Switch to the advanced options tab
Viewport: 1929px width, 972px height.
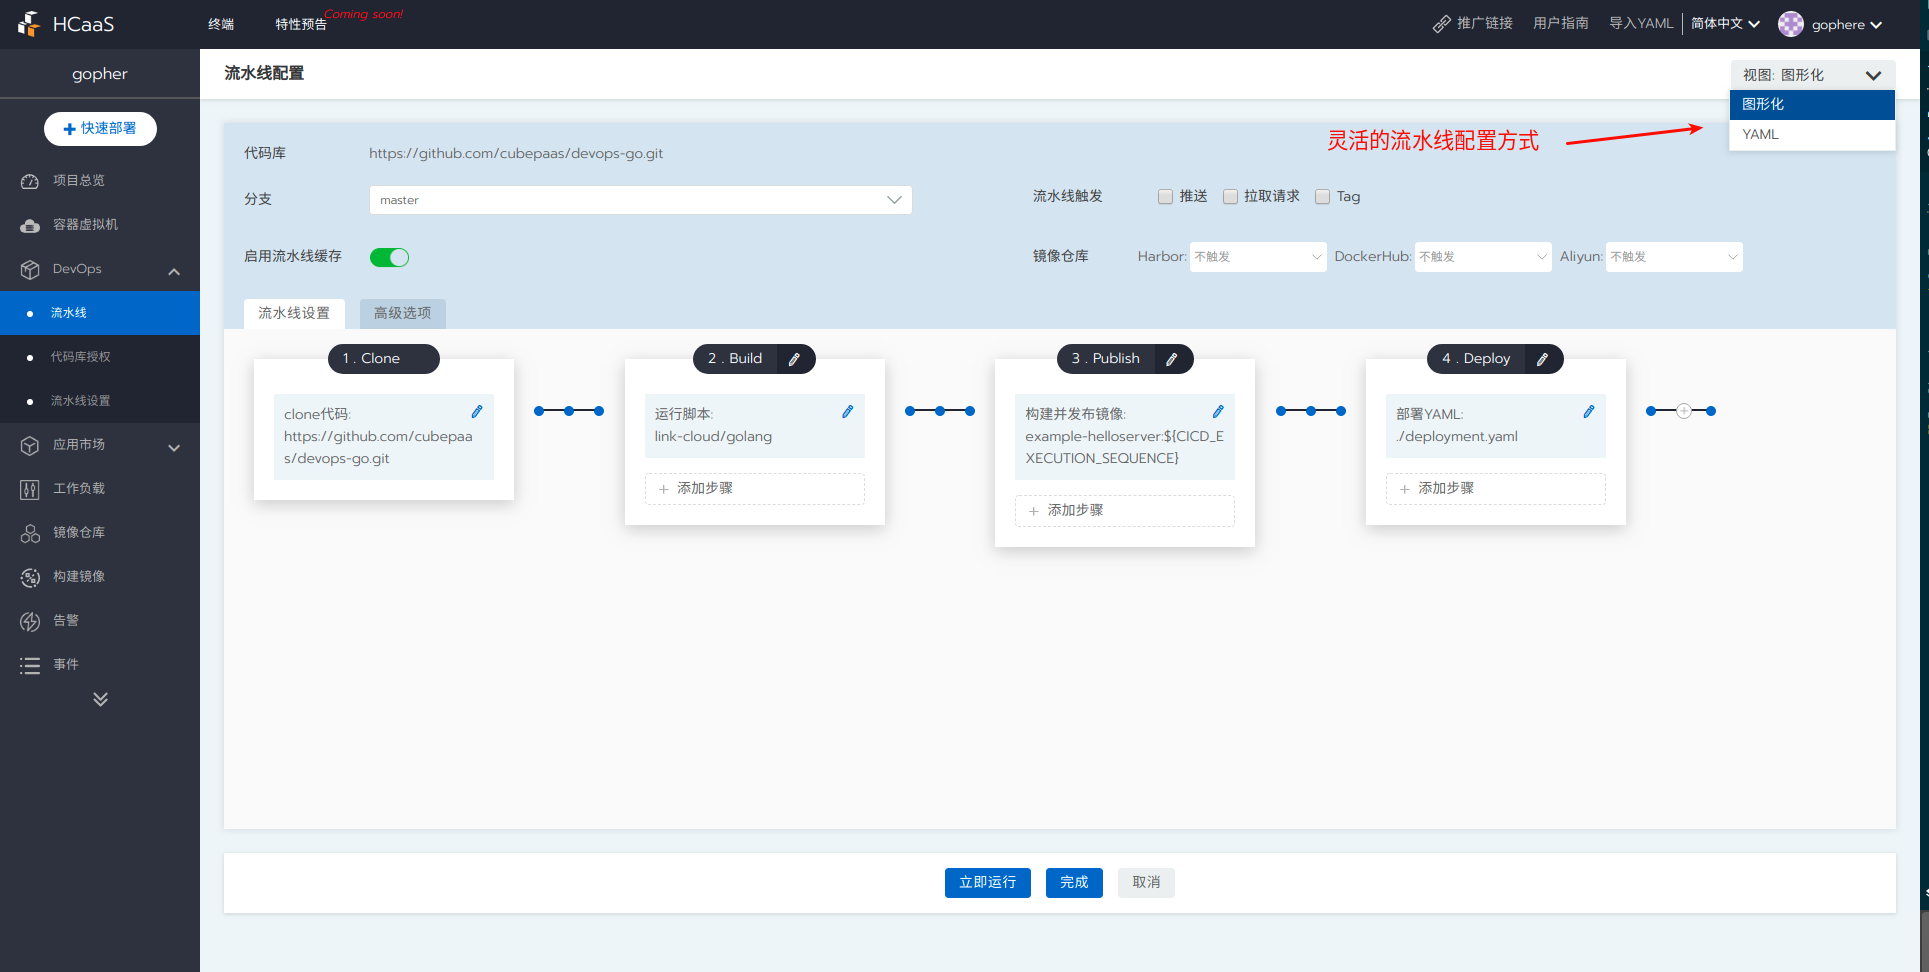point(402,314)
